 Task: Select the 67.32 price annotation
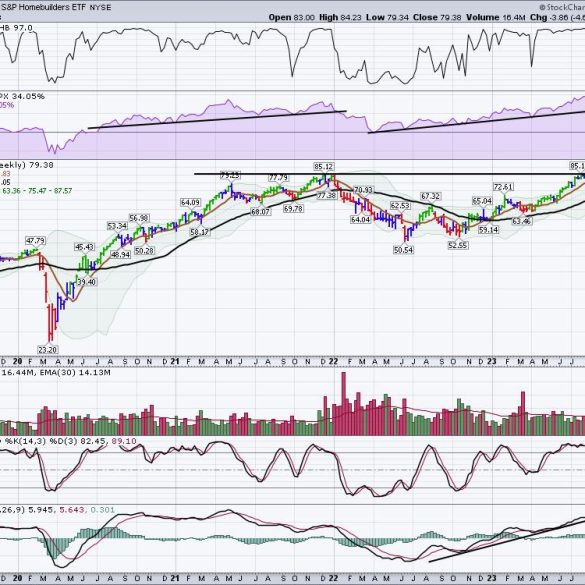pos(431,196)
